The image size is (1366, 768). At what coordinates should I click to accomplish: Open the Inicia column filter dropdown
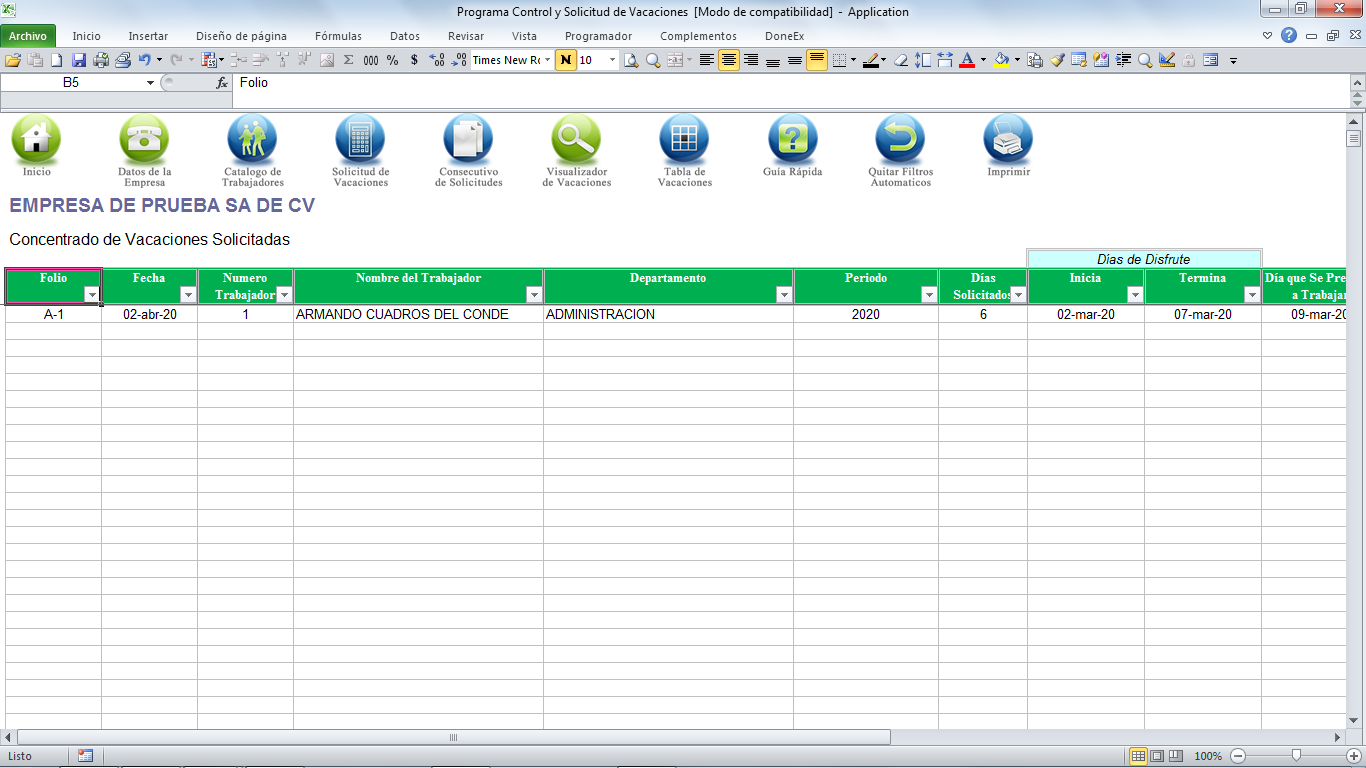(x=1135, y=295)
